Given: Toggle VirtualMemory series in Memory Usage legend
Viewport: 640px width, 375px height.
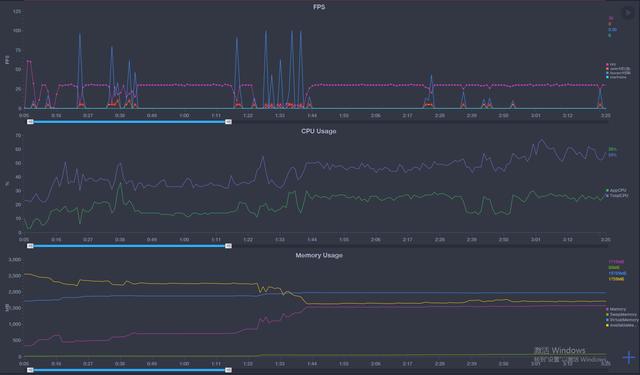Looking at the screenshot, I should coord(622,320).
